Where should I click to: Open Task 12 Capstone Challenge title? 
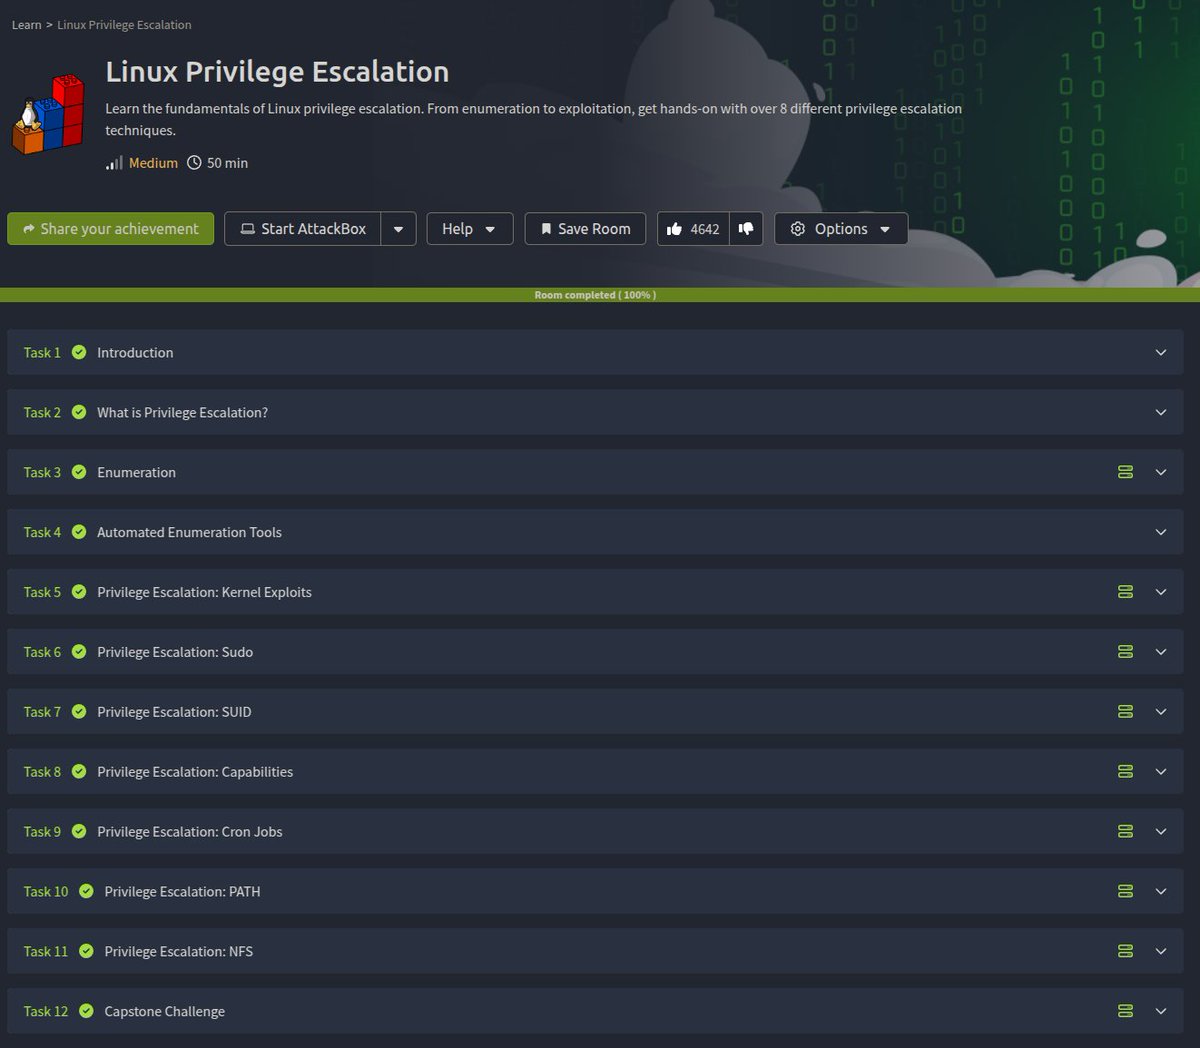[x=165, y=1011]
